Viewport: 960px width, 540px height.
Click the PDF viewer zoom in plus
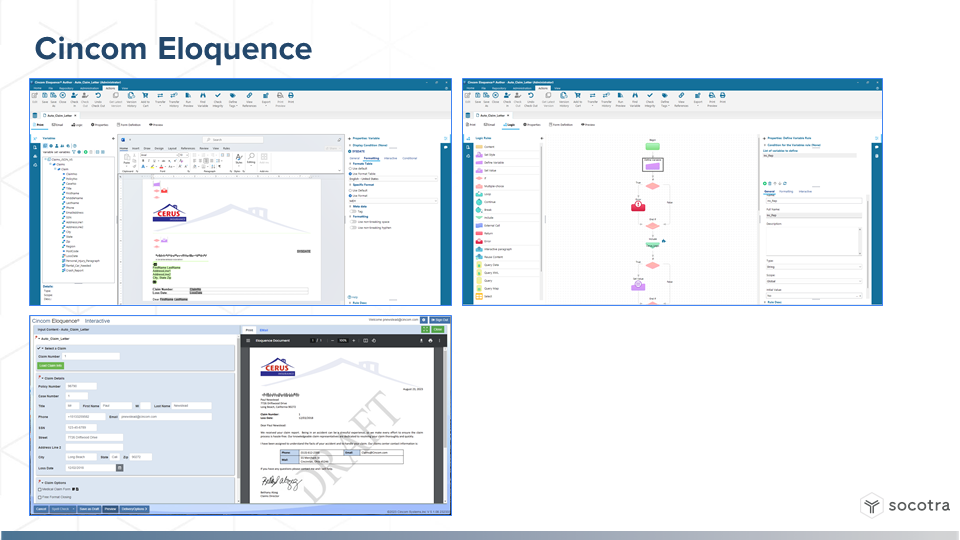[x=353, y=340]
